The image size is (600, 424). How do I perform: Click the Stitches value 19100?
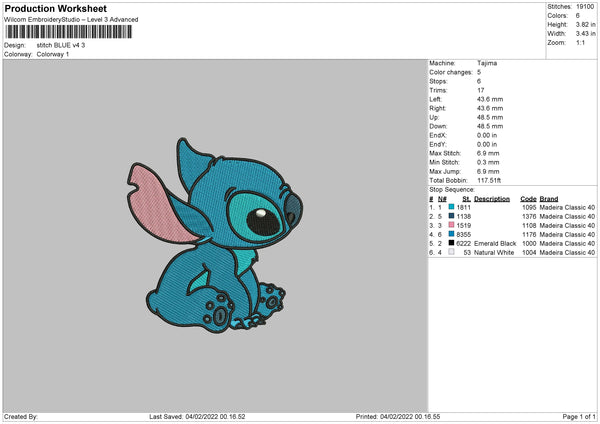click(x=585, y=7)
